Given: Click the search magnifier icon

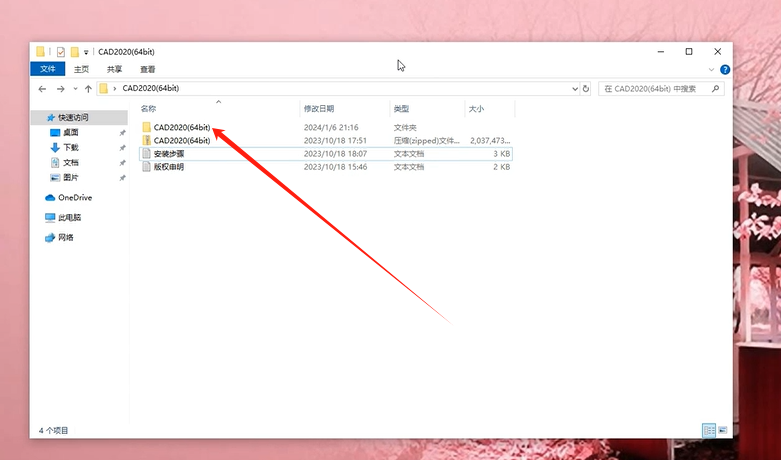Looking at the screenshot, I should [x=716, y=89].
